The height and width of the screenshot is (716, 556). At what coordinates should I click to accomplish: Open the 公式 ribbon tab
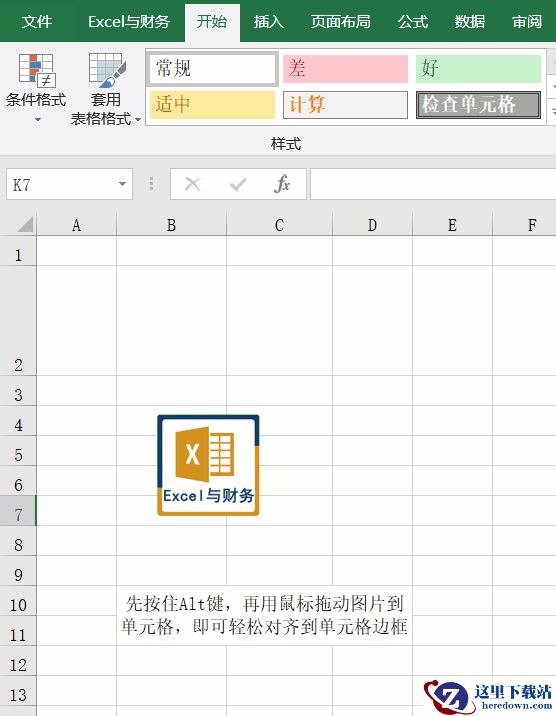tap(413, 21)
